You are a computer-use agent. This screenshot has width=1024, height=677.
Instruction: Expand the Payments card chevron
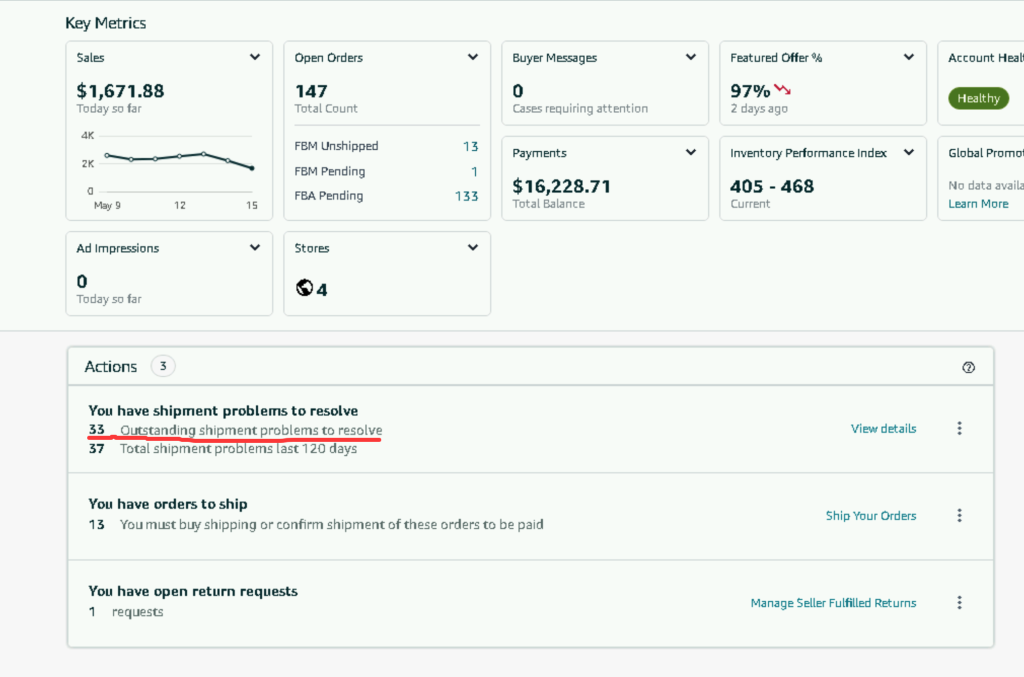[691, 153]
